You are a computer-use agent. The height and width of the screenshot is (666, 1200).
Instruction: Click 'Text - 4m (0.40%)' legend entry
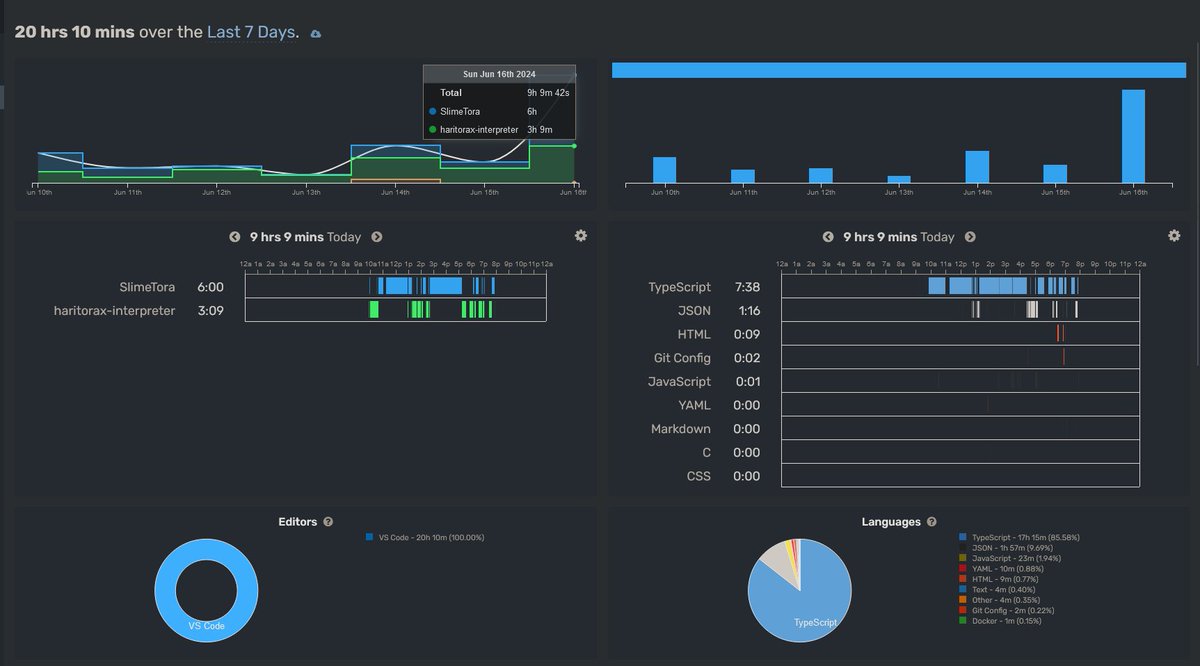(x=1005, y=590)
